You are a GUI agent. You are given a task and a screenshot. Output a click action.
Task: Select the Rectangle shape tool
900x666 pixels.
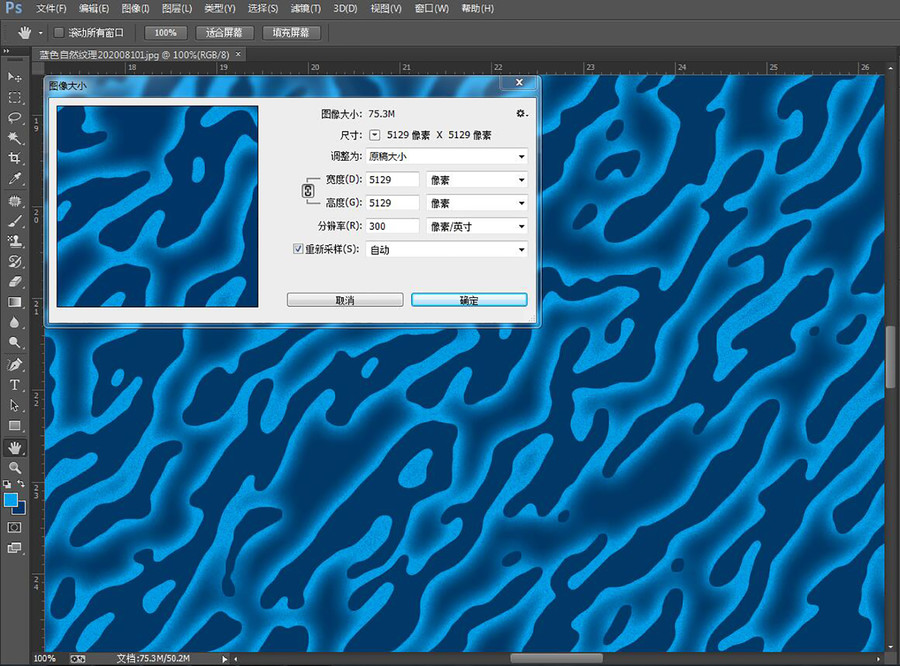[14, 425]
